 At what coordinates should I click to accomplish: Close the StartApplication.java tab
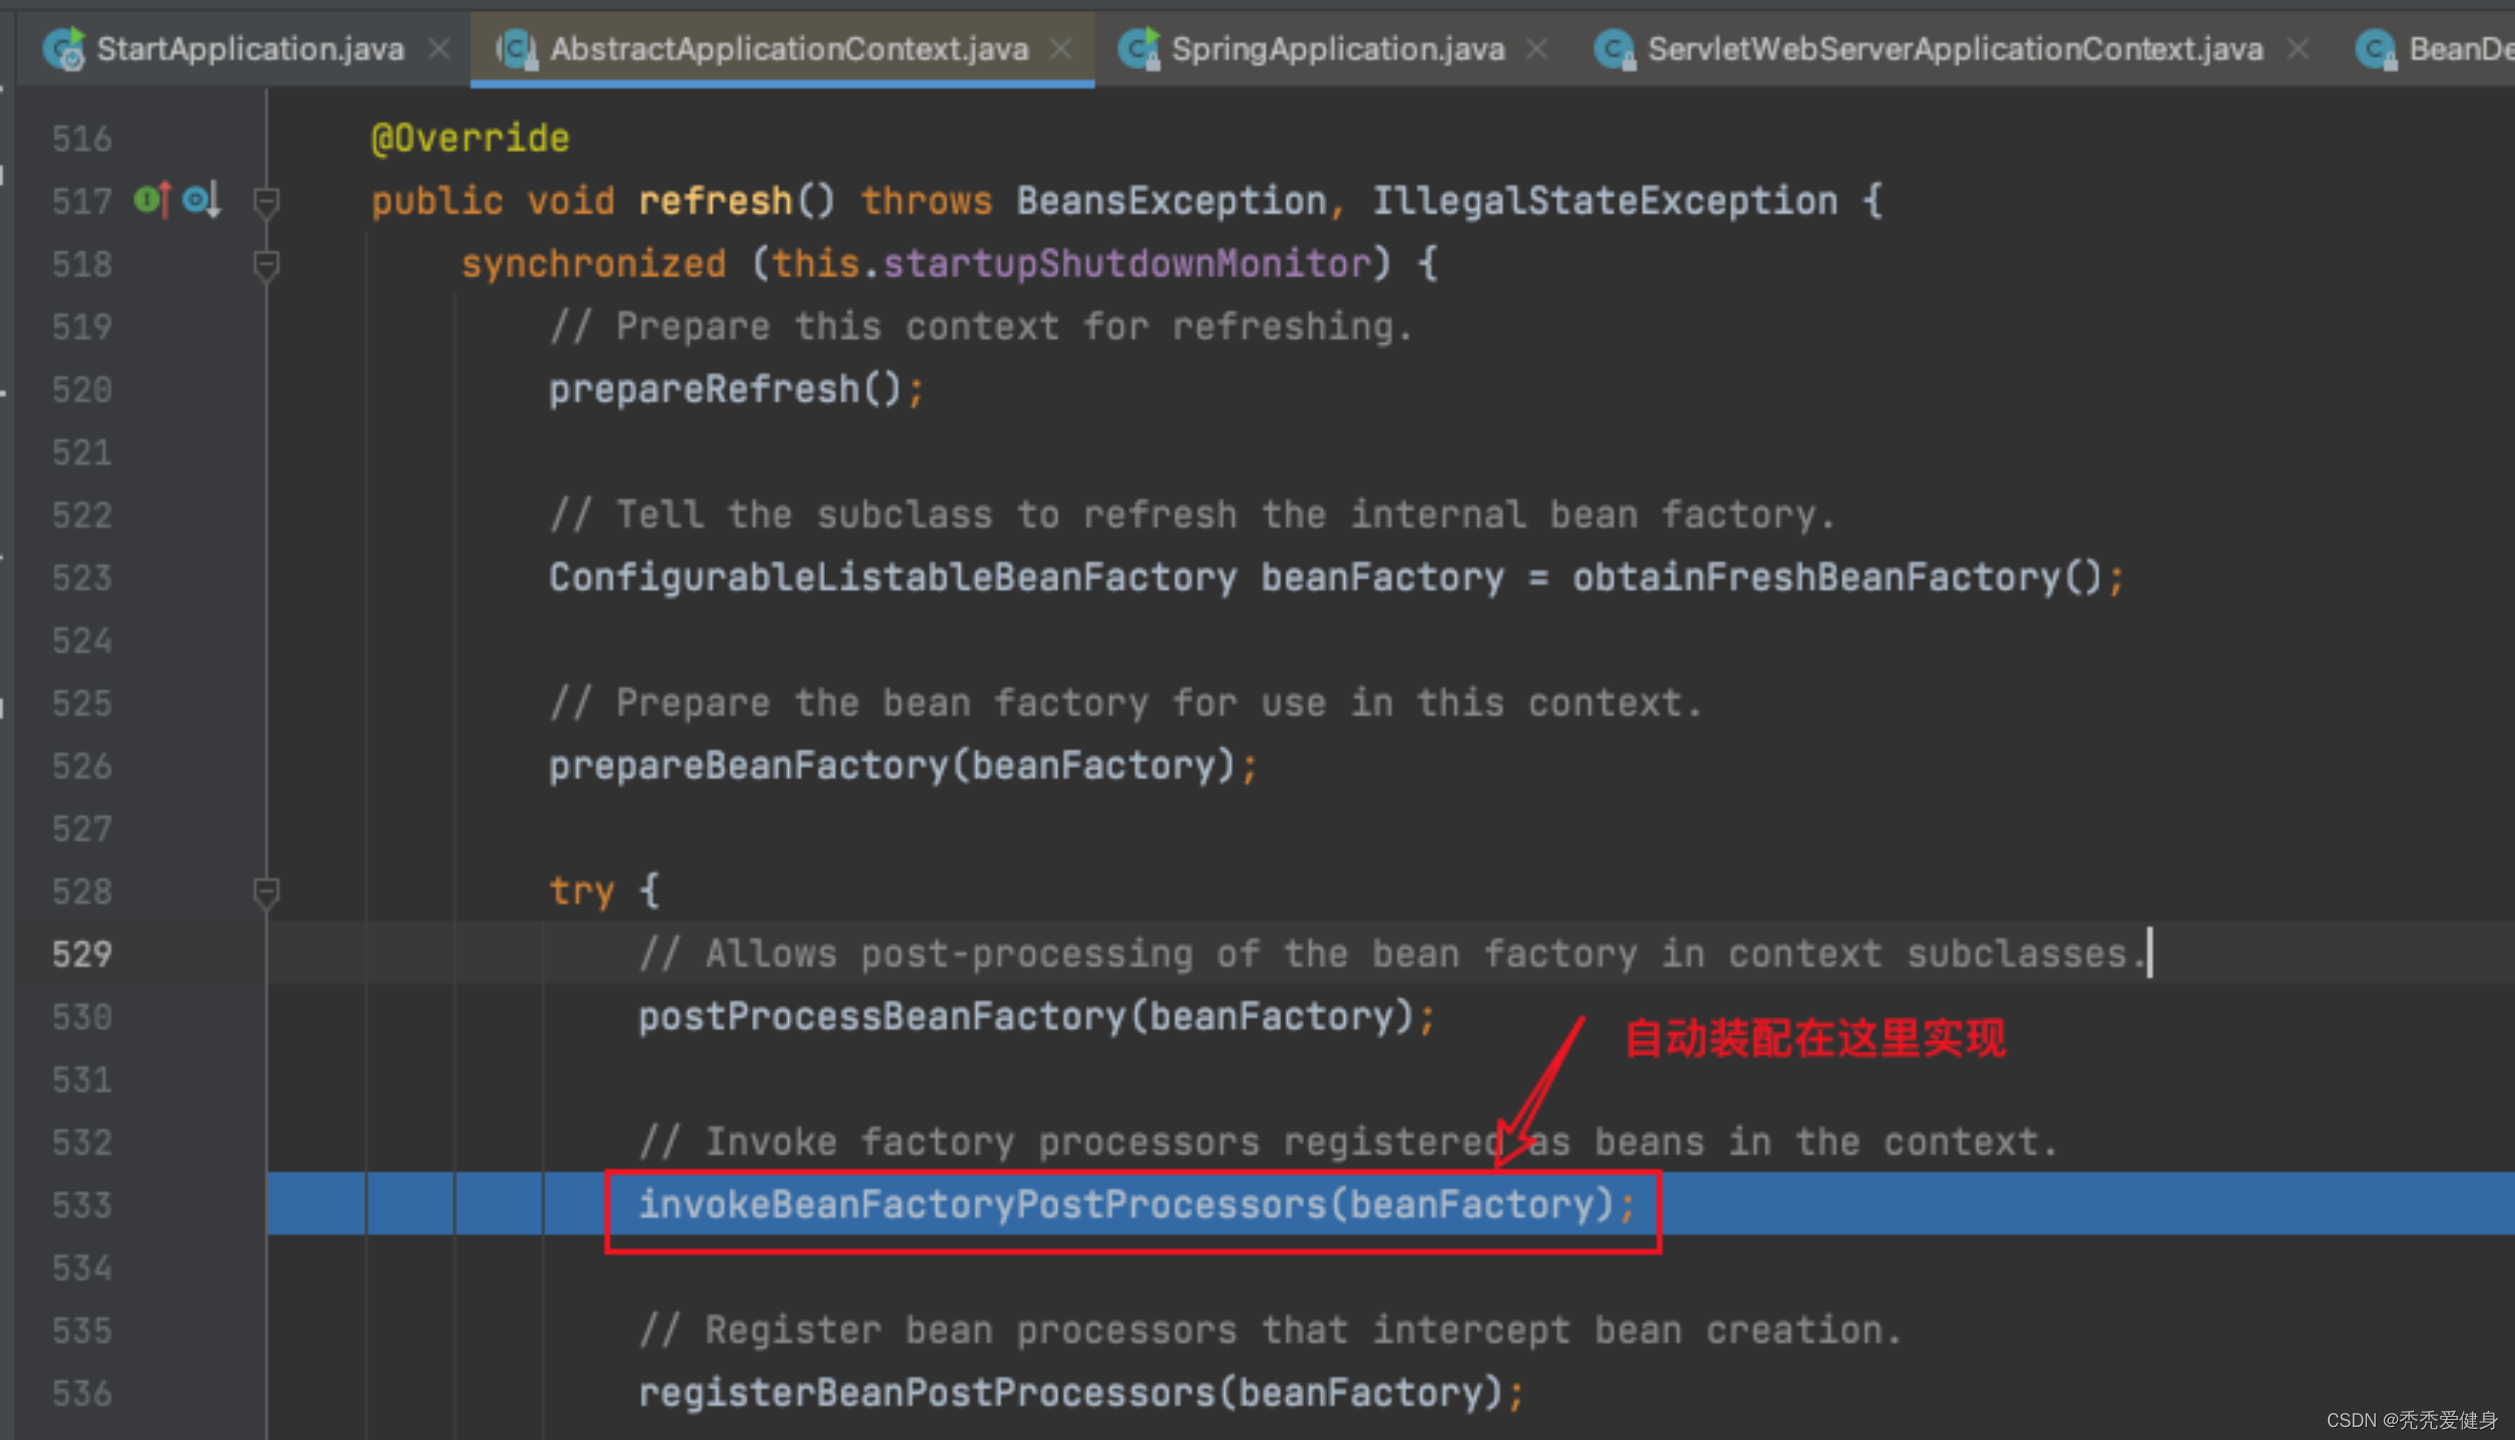[438, 48]
